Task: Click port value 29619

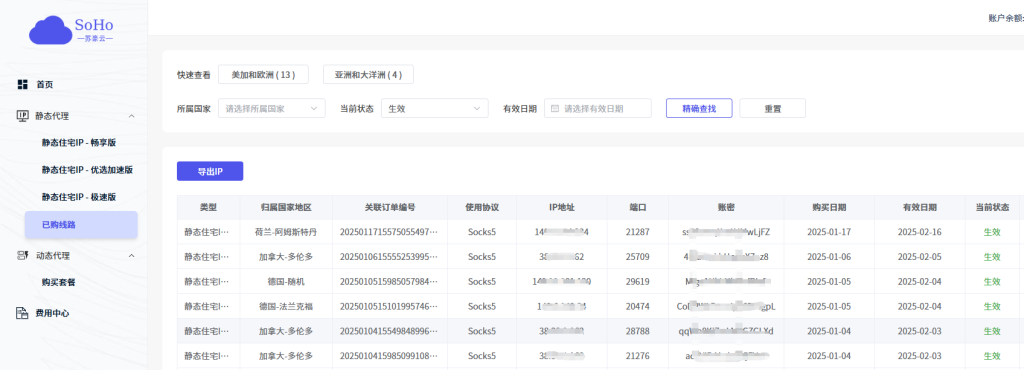Action: [637, 281]
